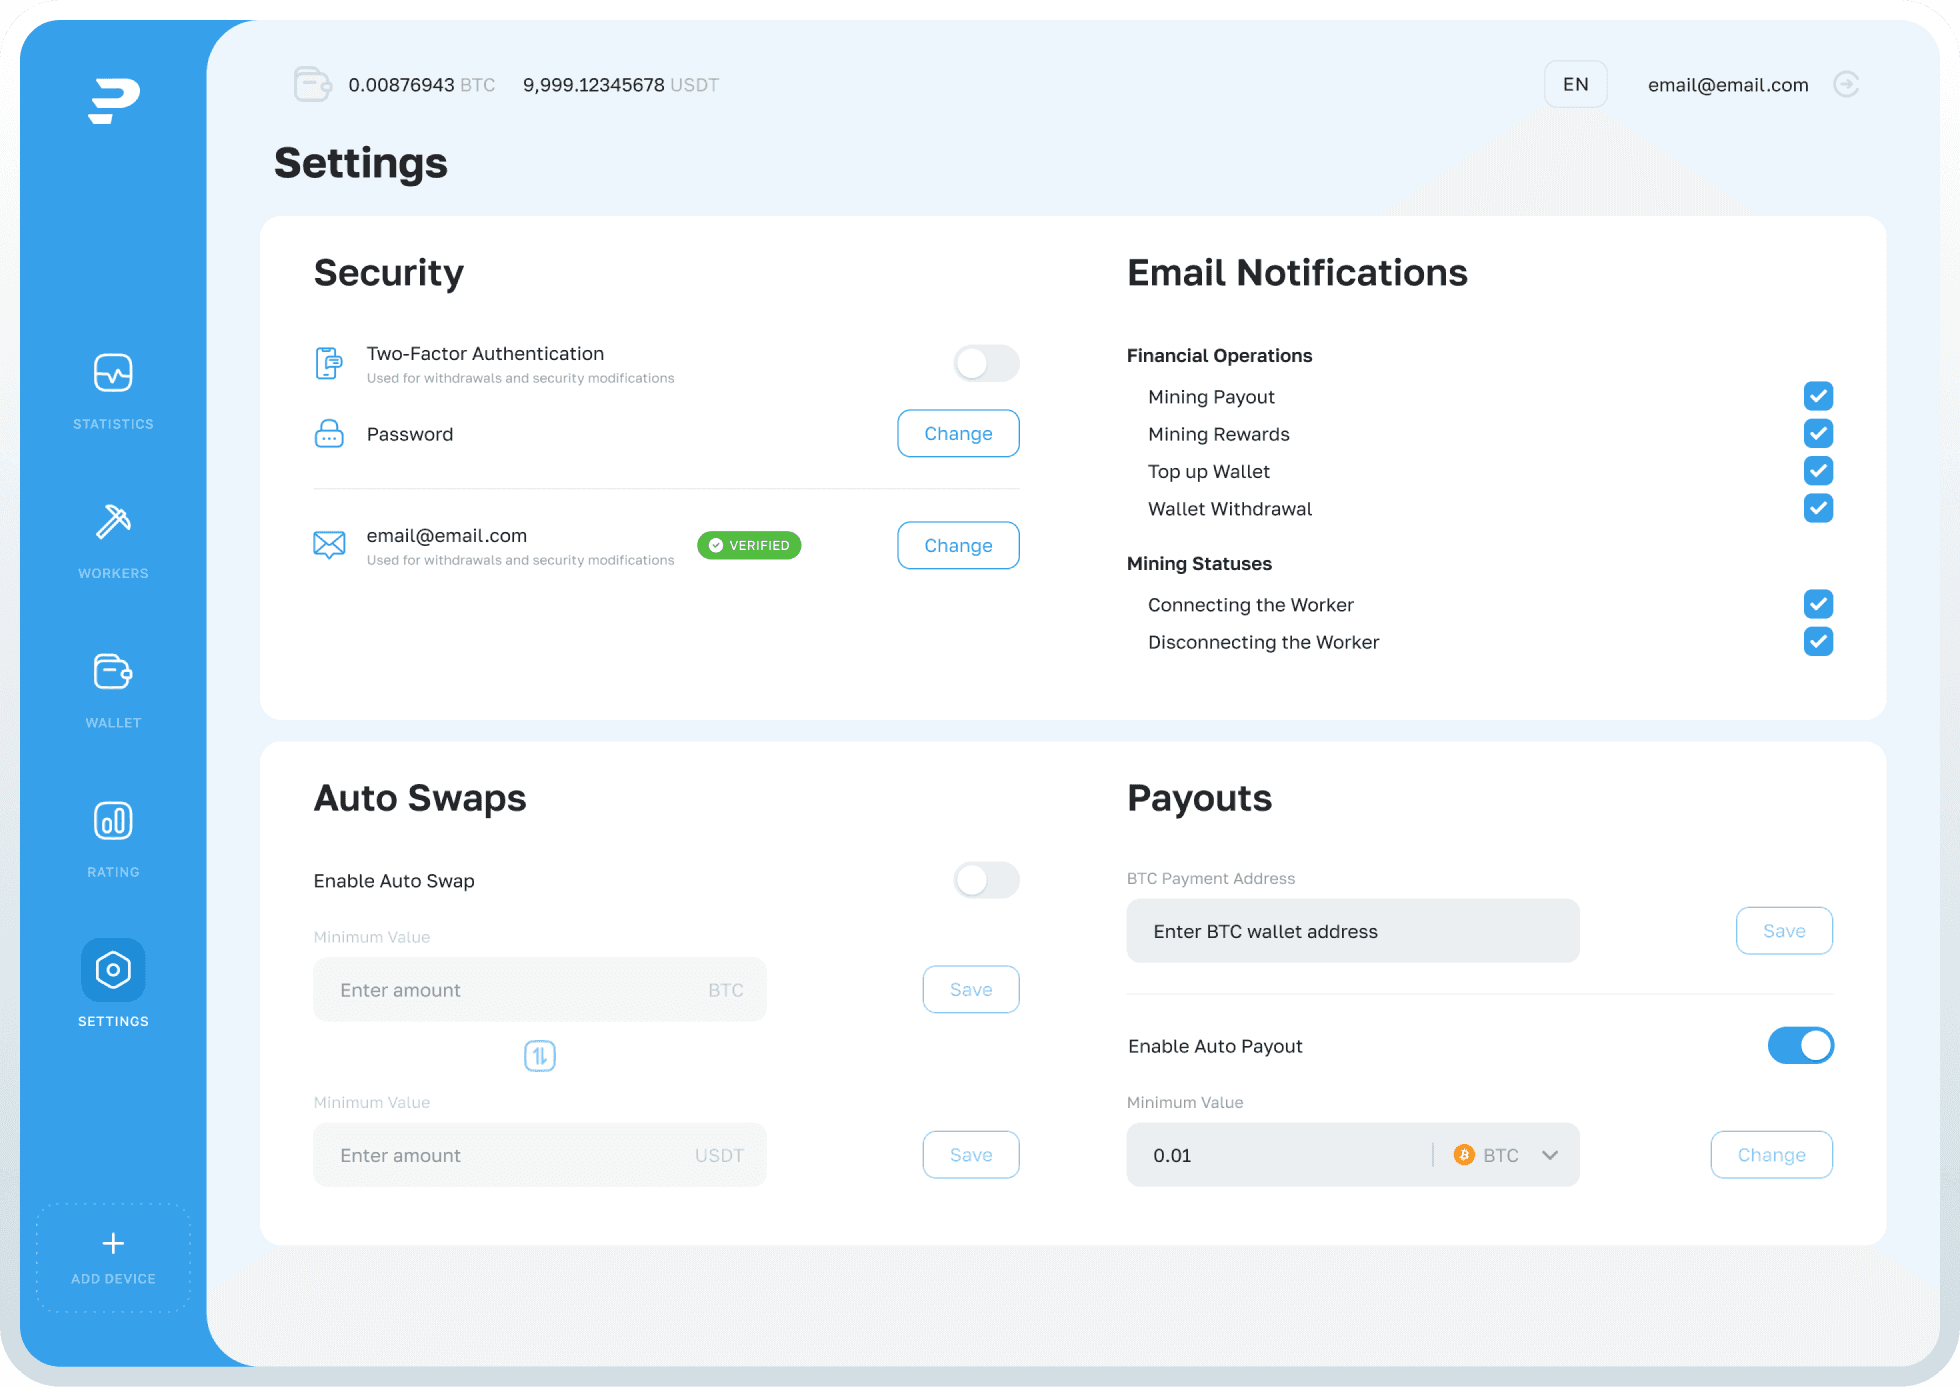Toggle Enable Auto Swap switch
Screen dimensions: 1960x1387
(986, 881)
